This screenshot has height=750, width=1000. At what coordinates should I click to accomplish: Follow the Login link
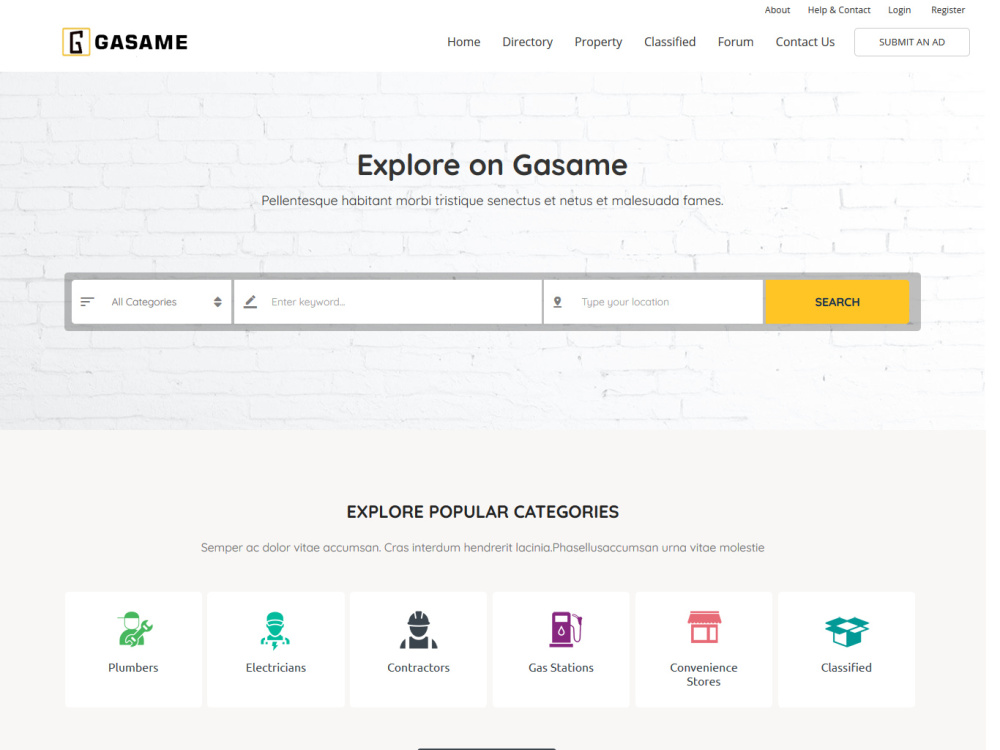pos(899,10)
